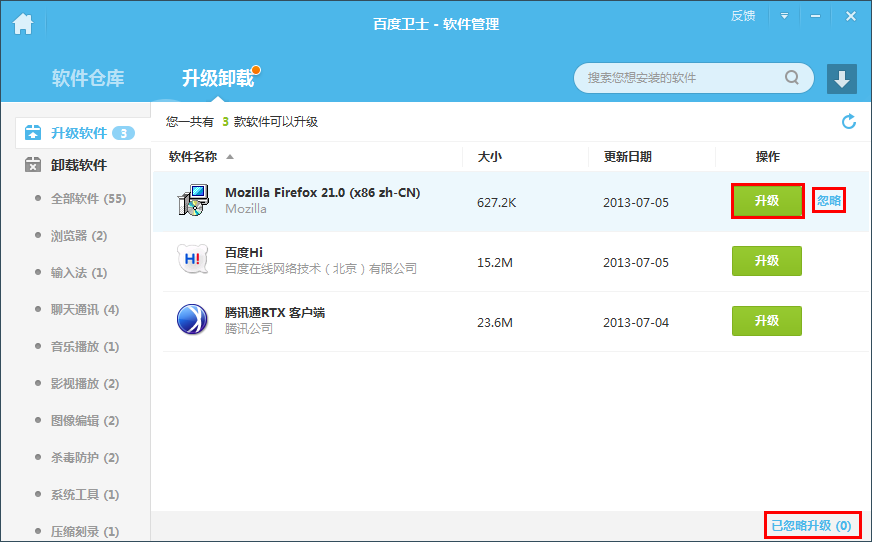
Task: Switch to the 软件仓库 tab
Action: tap(88, 78)
